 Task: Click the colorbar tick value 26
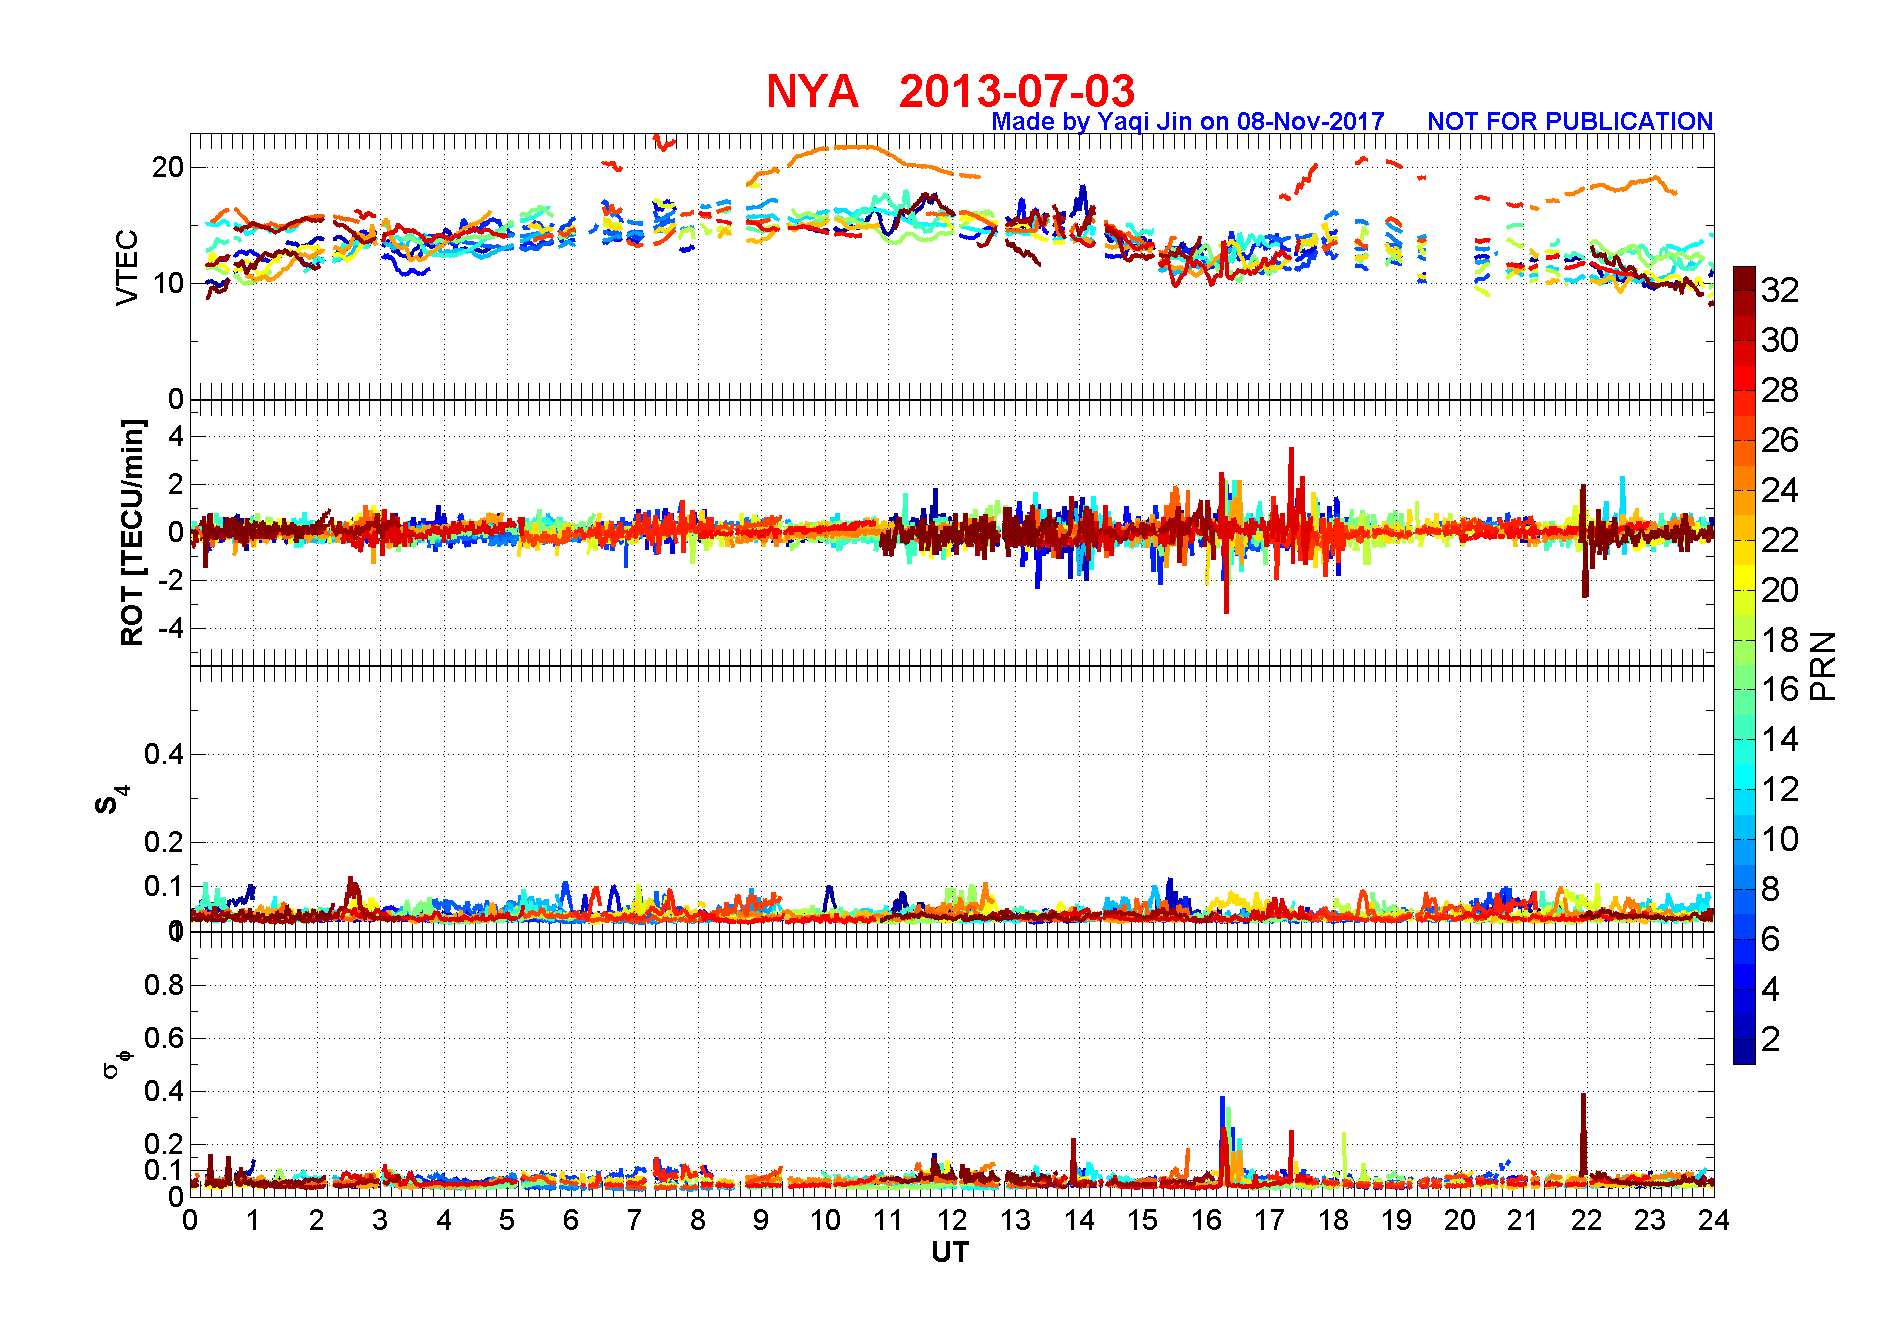pos(1780,440)
